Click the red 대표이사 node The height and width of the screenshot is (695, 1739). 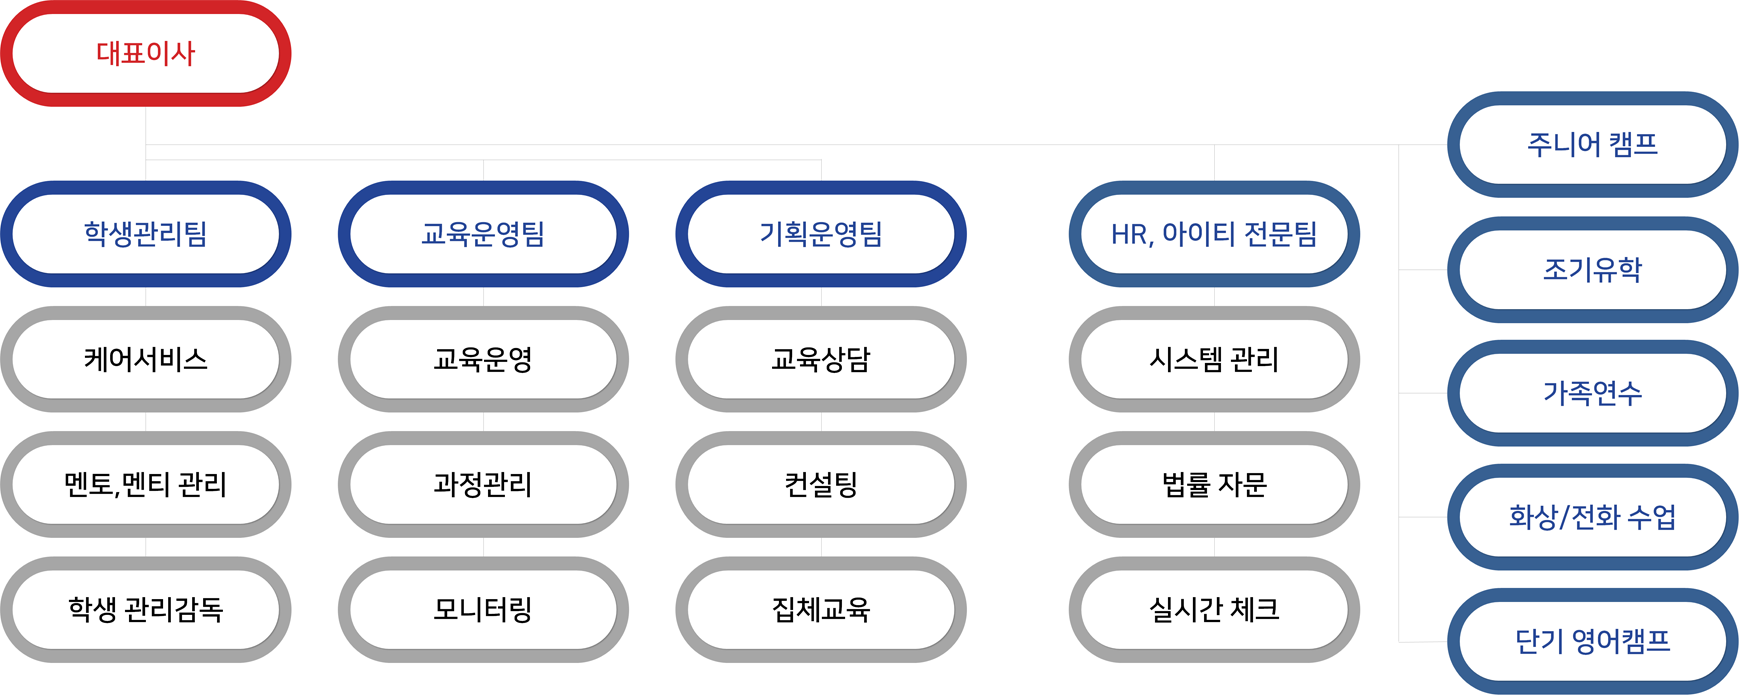(x=146, y=53)
